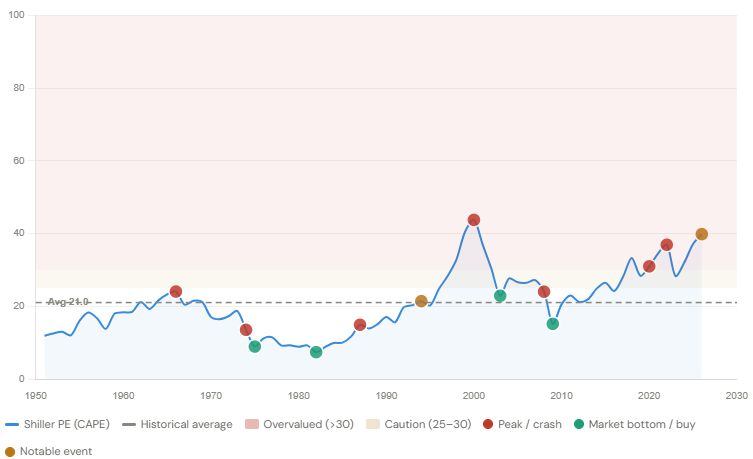
Task: Click the green bottom marker near 1975
Action: coord(255,347)
